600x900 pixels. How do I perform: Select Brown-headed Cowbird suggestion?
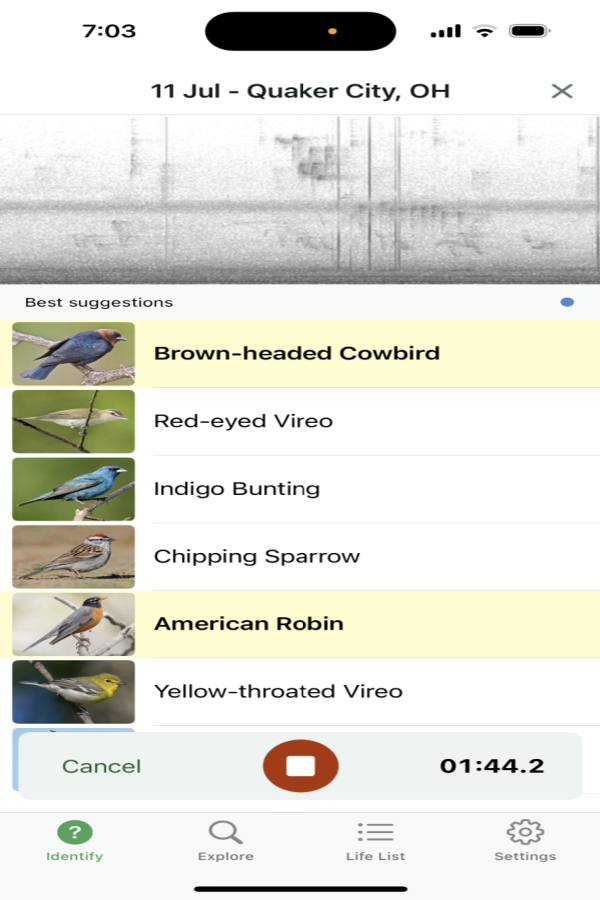tap(296, 353)
